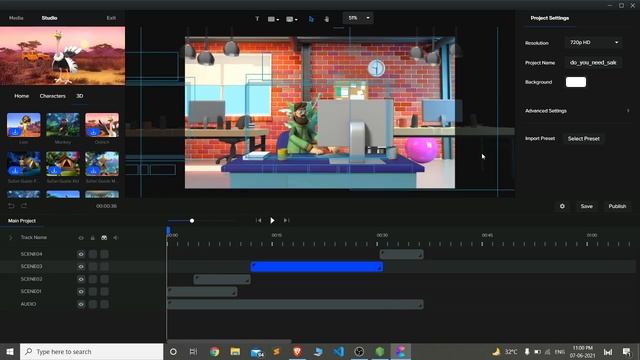Toggle mask box on SCENE01 track
The width and height of the screenshot is (640, 360).
[104, 291]
